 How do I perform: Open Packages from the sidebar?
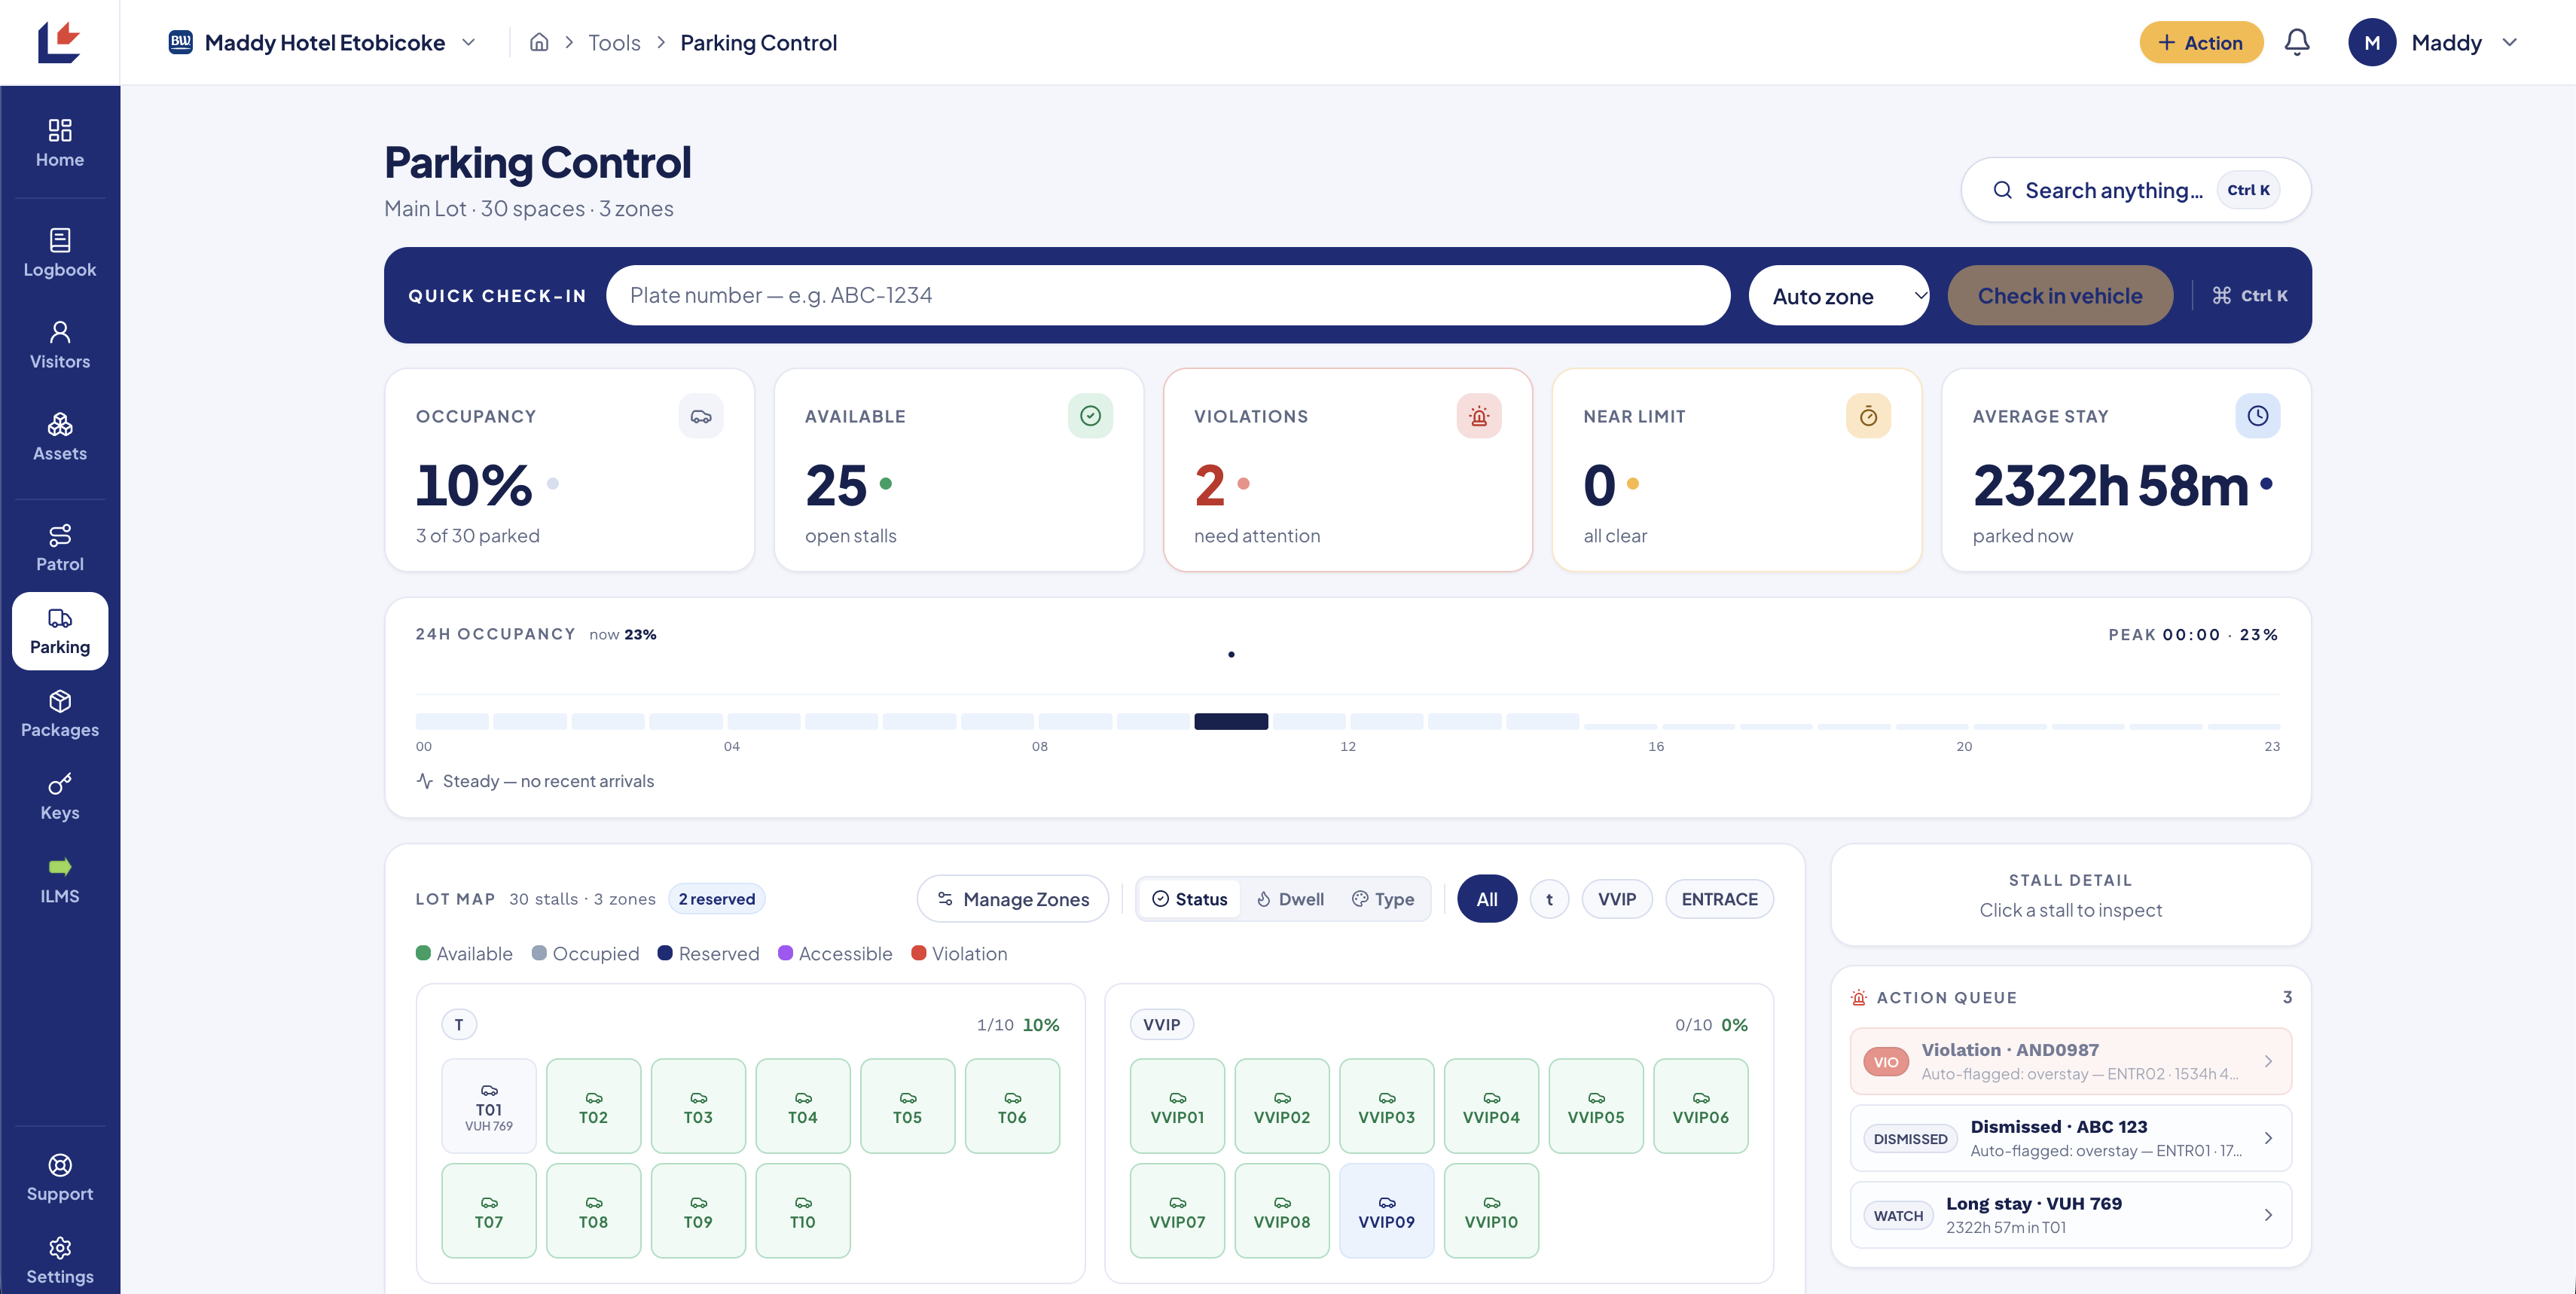[60, 714]
